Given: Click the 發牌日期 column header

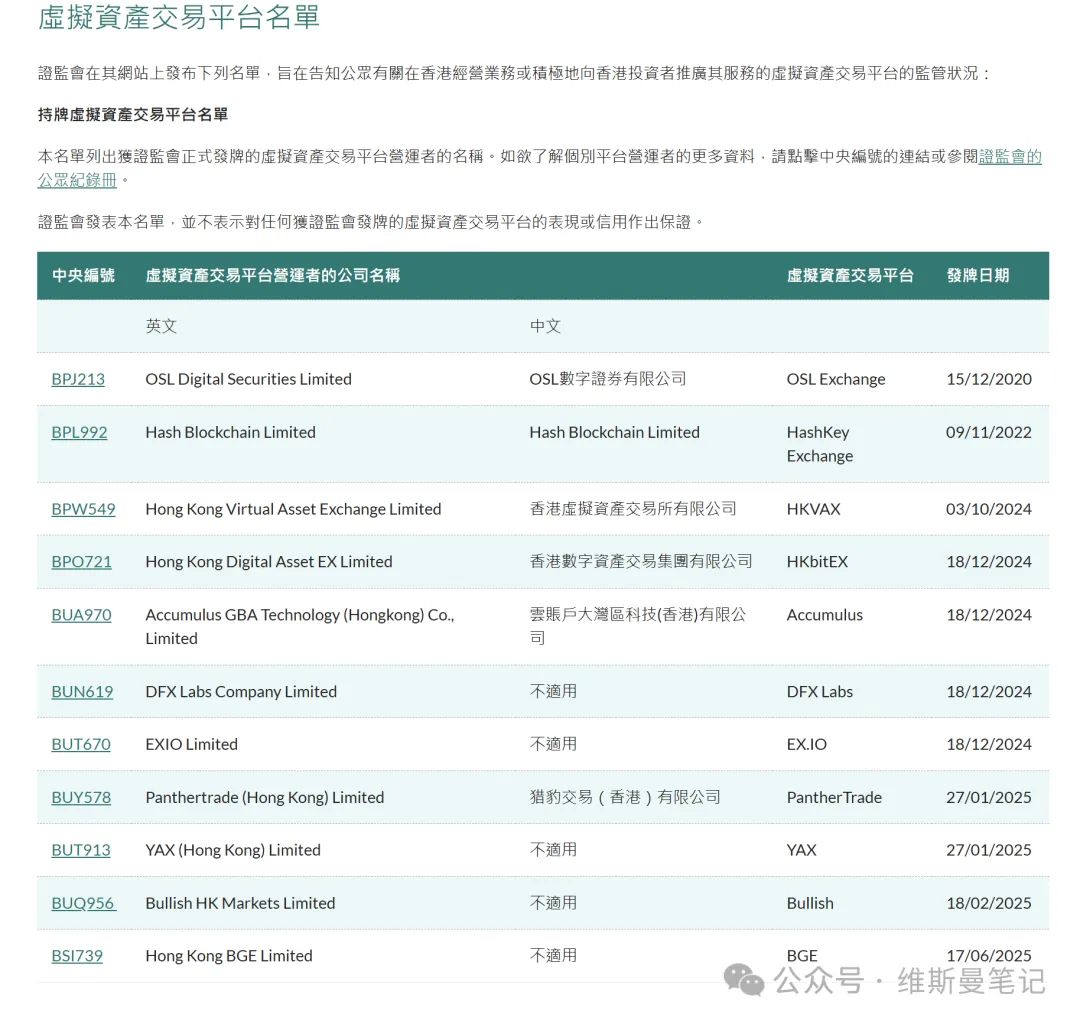Looking at the screenshot, I should [x=977, y=275].
